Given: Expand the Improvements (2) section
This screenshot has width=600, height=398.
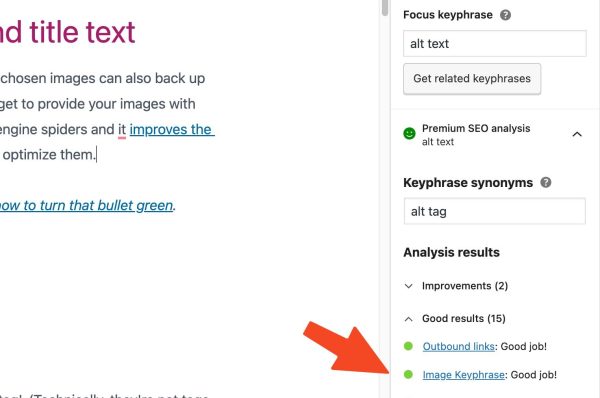Looking at the screenshot, I should click(x=409, y=286).
